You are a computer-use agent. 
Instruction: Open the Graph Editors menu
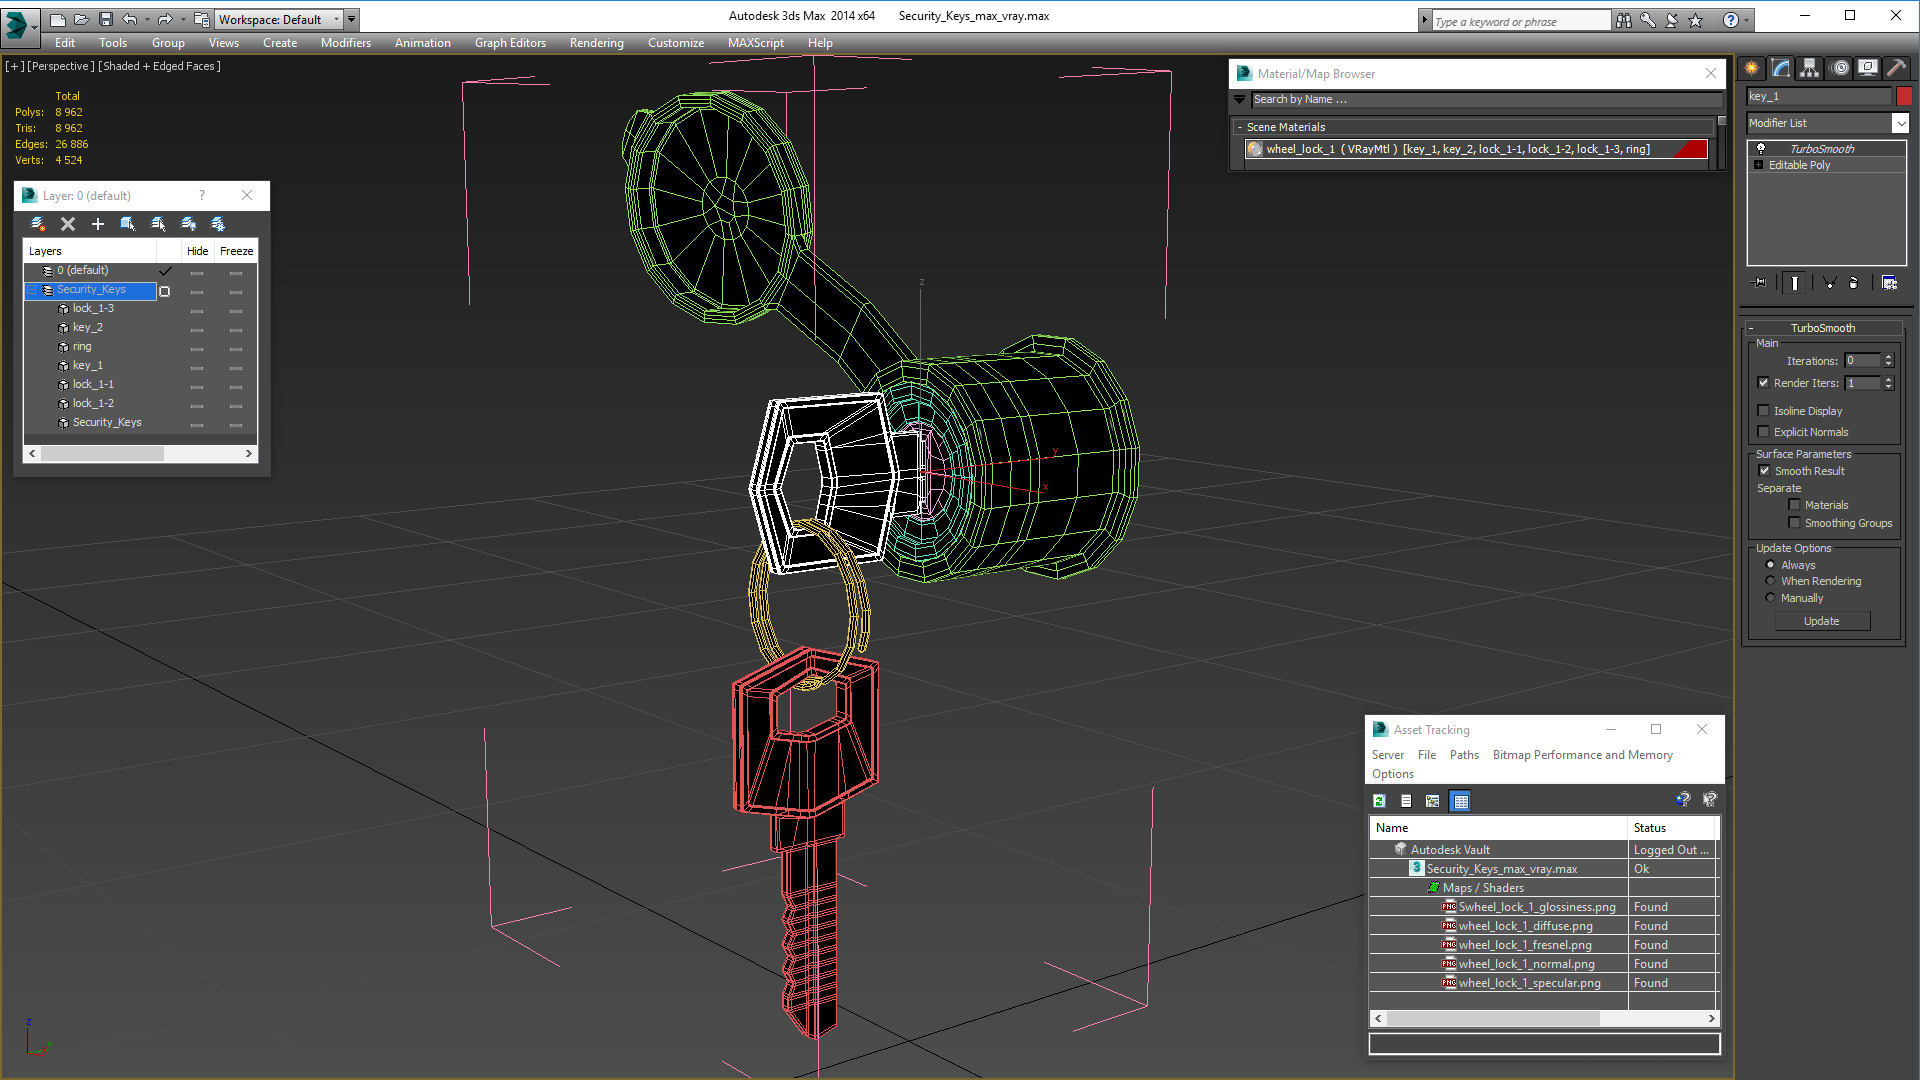tap(510, 43)
